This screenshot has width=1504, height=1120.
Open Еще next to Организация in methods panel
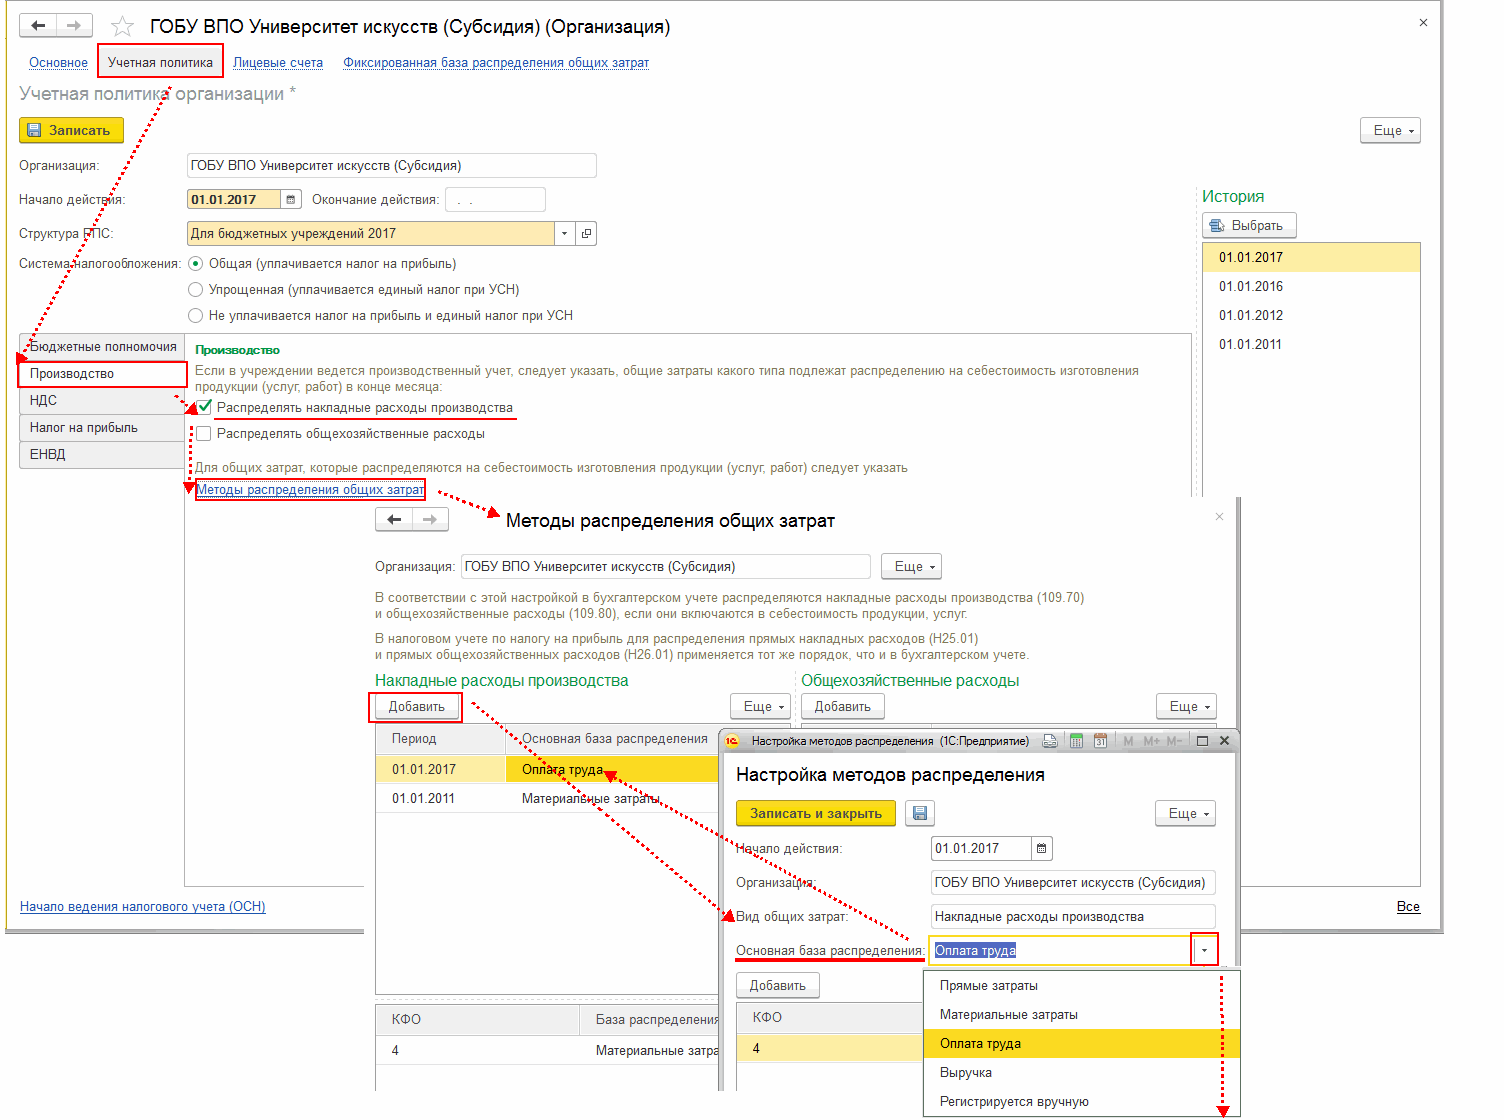click(x=911, y=567)
